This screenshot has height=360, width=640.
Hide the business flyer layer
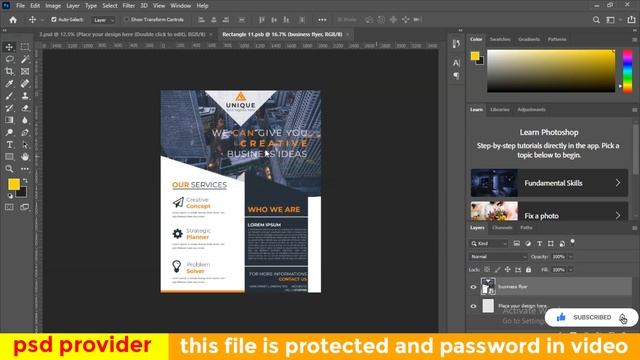[473, 287]
